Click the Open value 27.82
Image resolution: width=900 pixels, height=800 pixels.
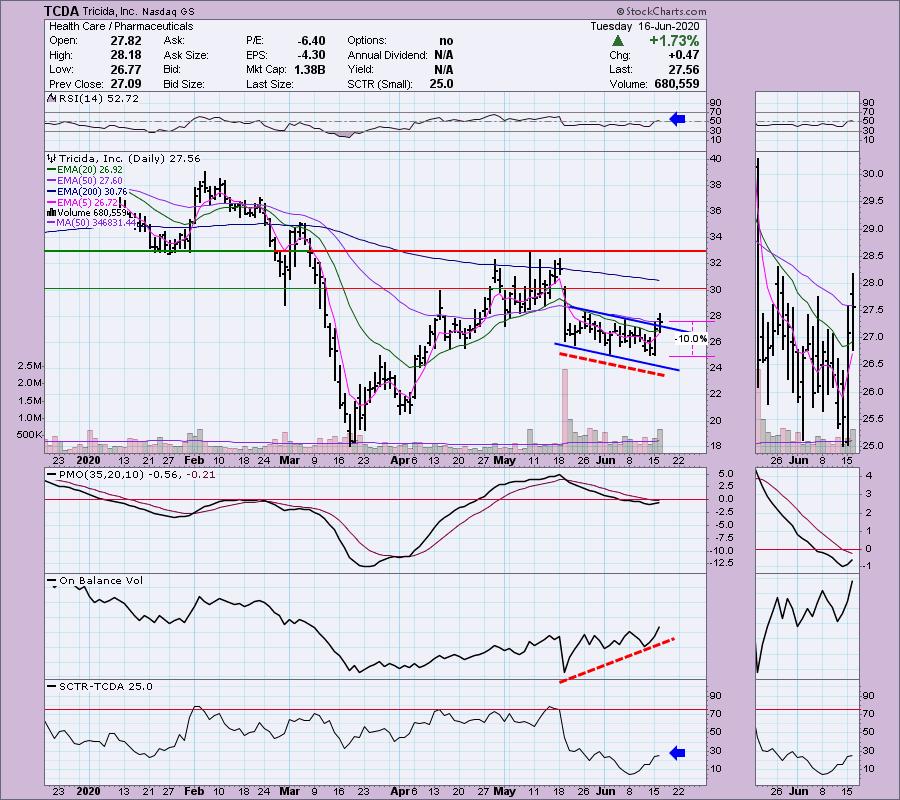coord(126,41)
